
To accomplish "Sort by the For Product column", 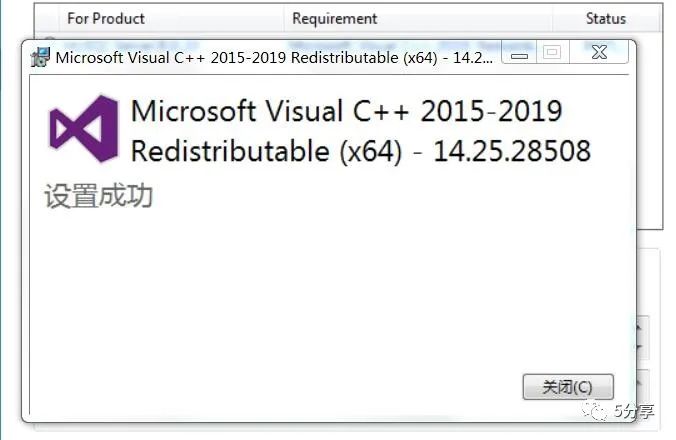I will (x=106, y=18).
